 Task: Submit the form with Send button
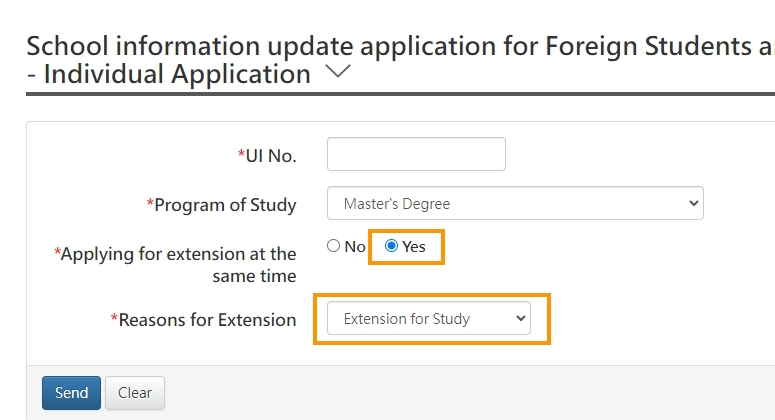71,393
